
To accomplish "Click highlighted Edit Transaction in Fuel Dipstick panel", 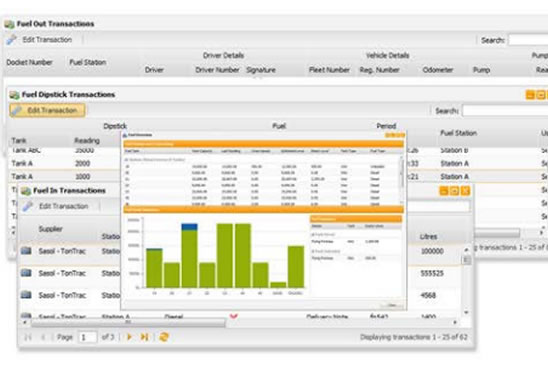I will pyautogui.click(x=47, y=110).
